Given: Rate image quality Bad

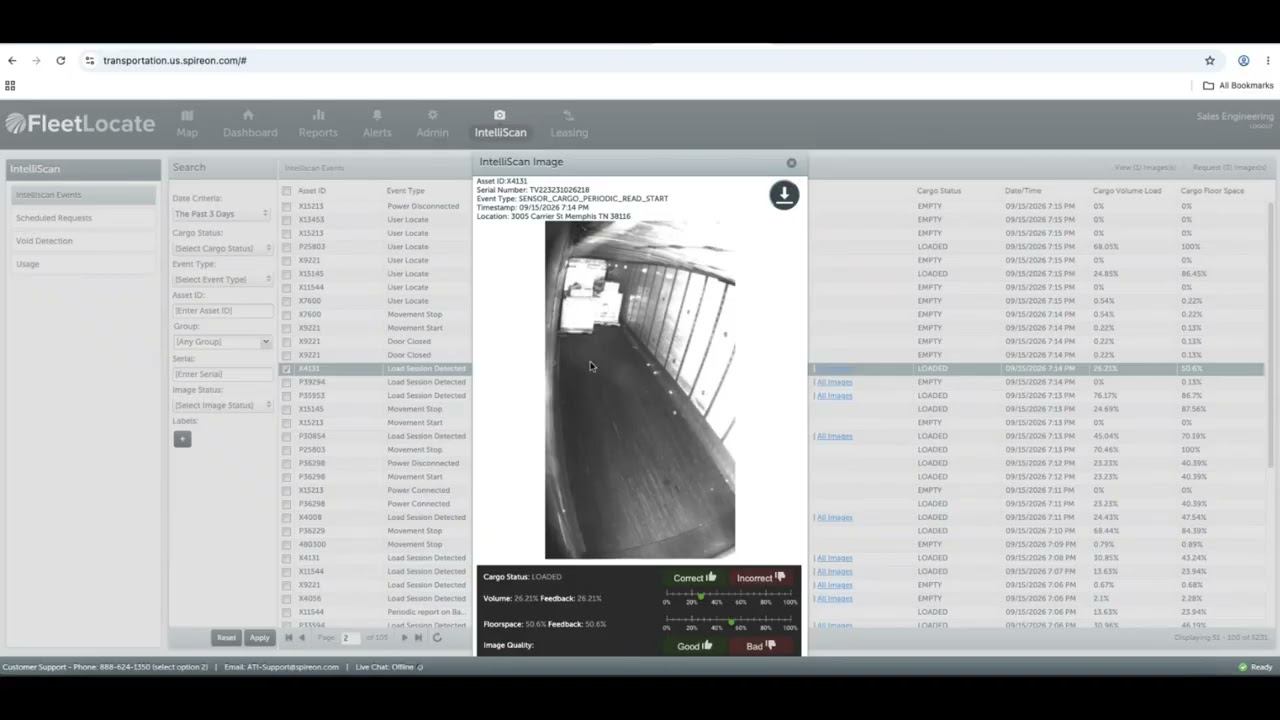Looking at the screenshot, I should [x=761, y=646].
